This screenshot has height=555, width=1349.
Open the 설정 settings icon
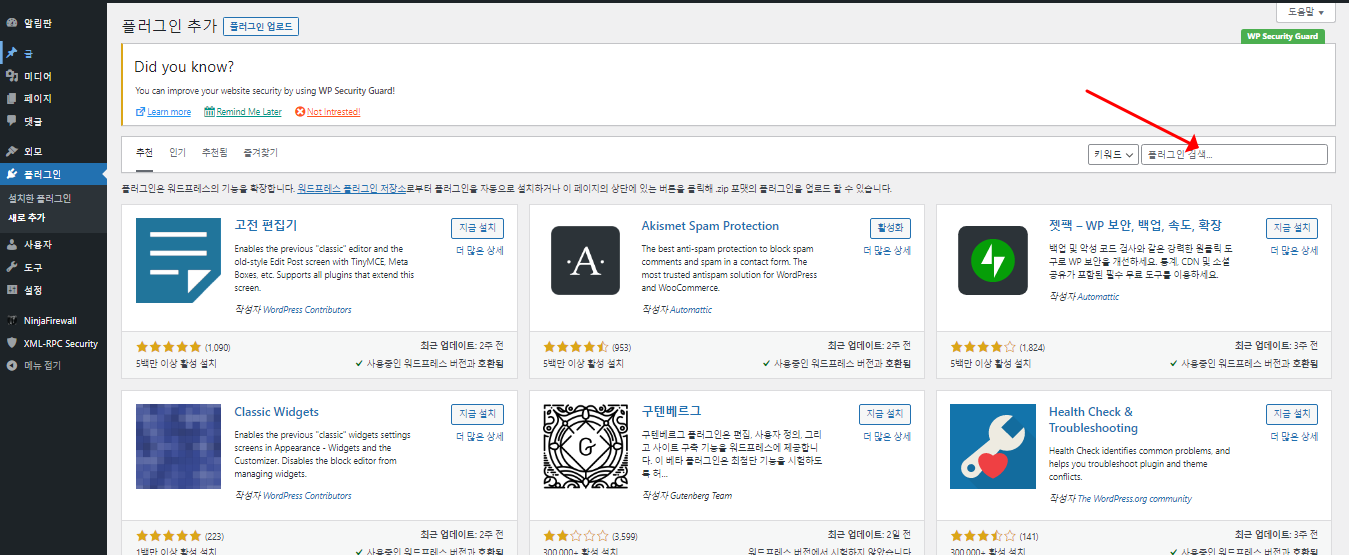point(12,290)
